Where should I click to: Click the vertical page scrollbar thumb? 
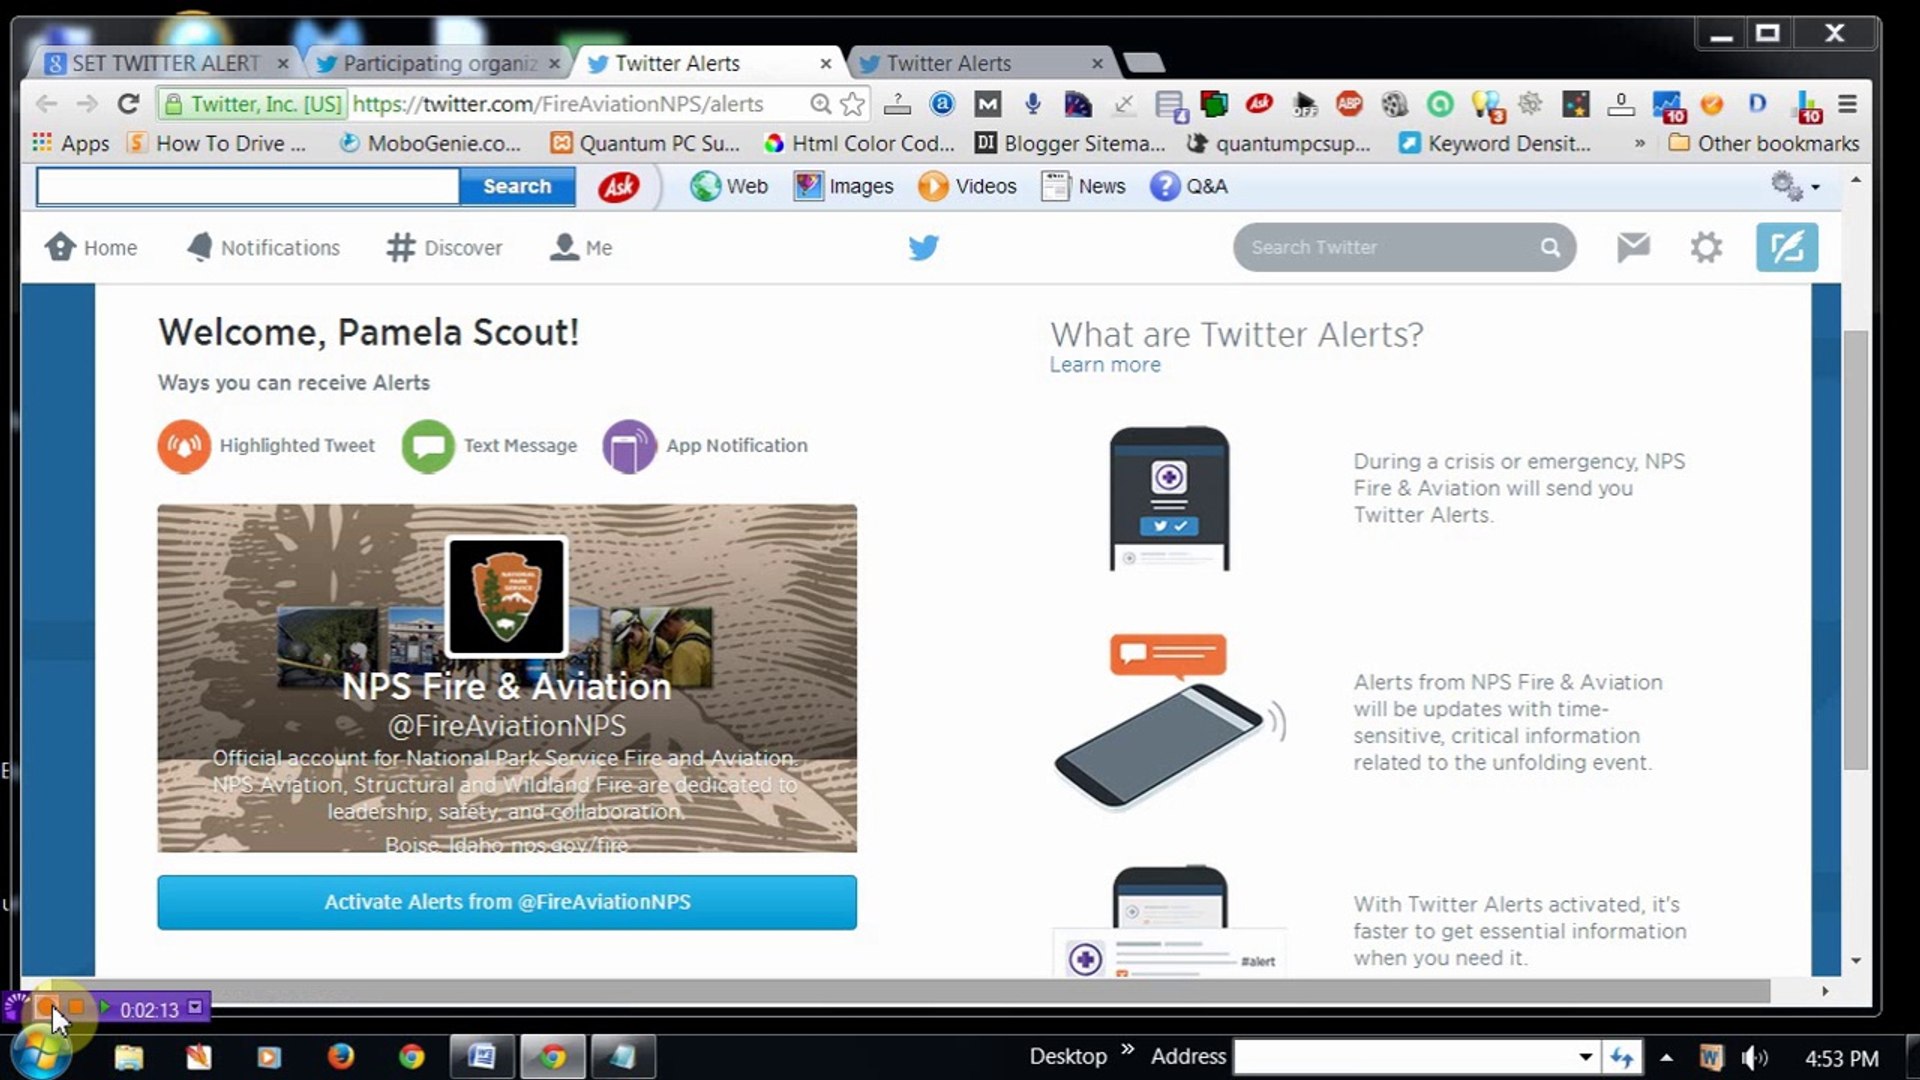1856,550
